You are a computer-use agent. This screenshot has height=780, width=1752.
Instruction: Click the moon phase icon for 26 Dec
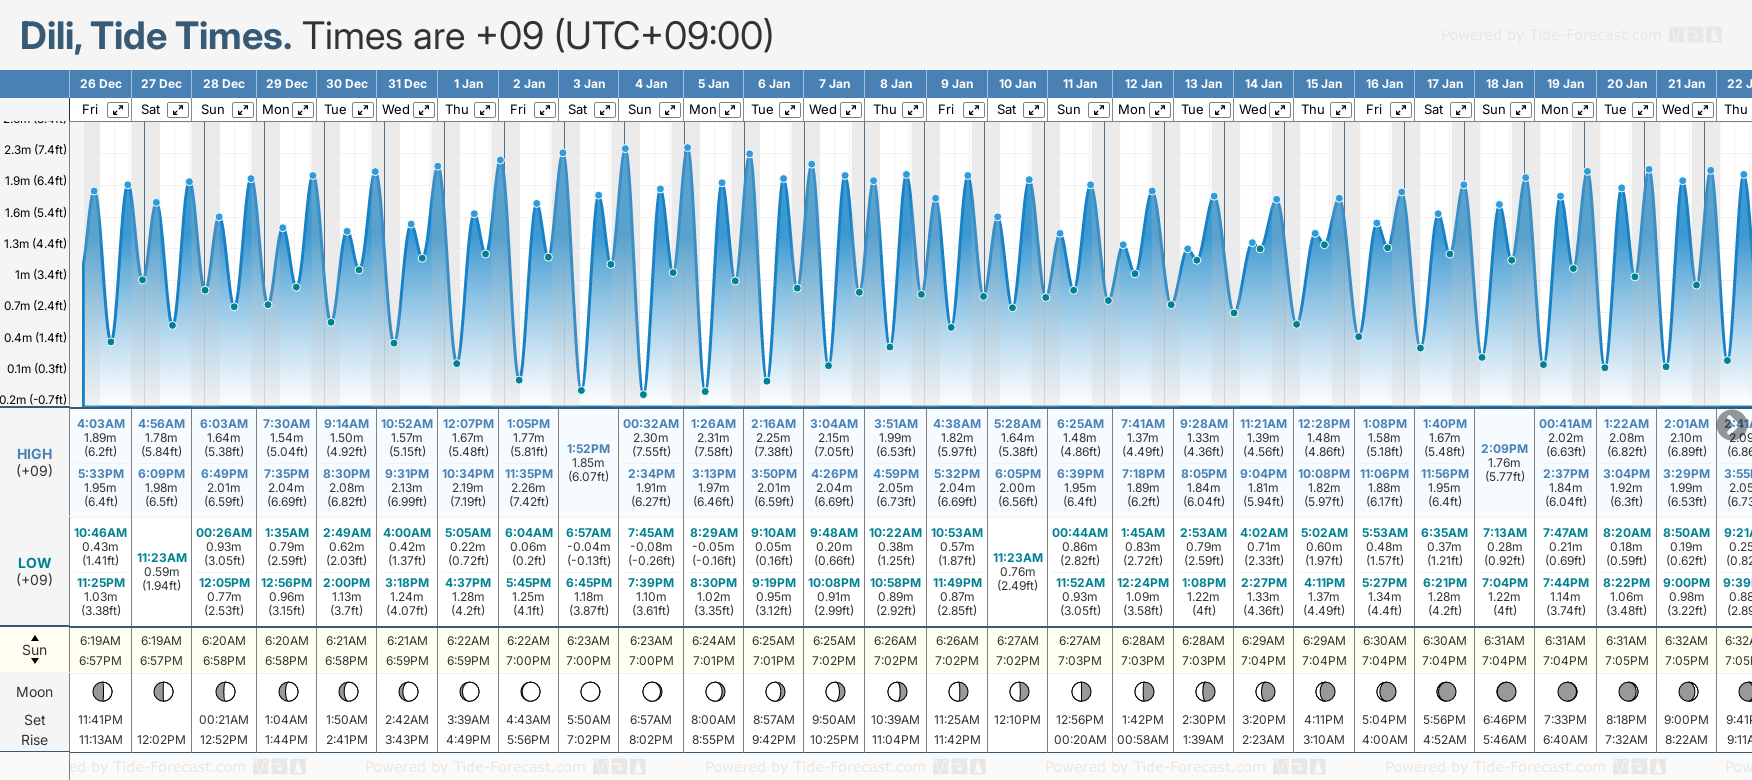pyautogui.click(x=101, y=691)
